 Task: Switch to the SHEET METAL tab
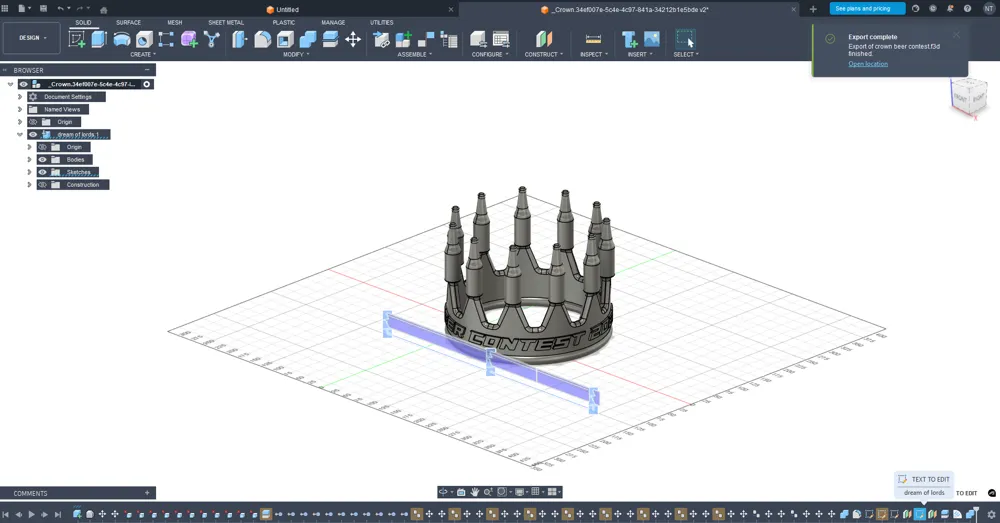click(226, 22)
